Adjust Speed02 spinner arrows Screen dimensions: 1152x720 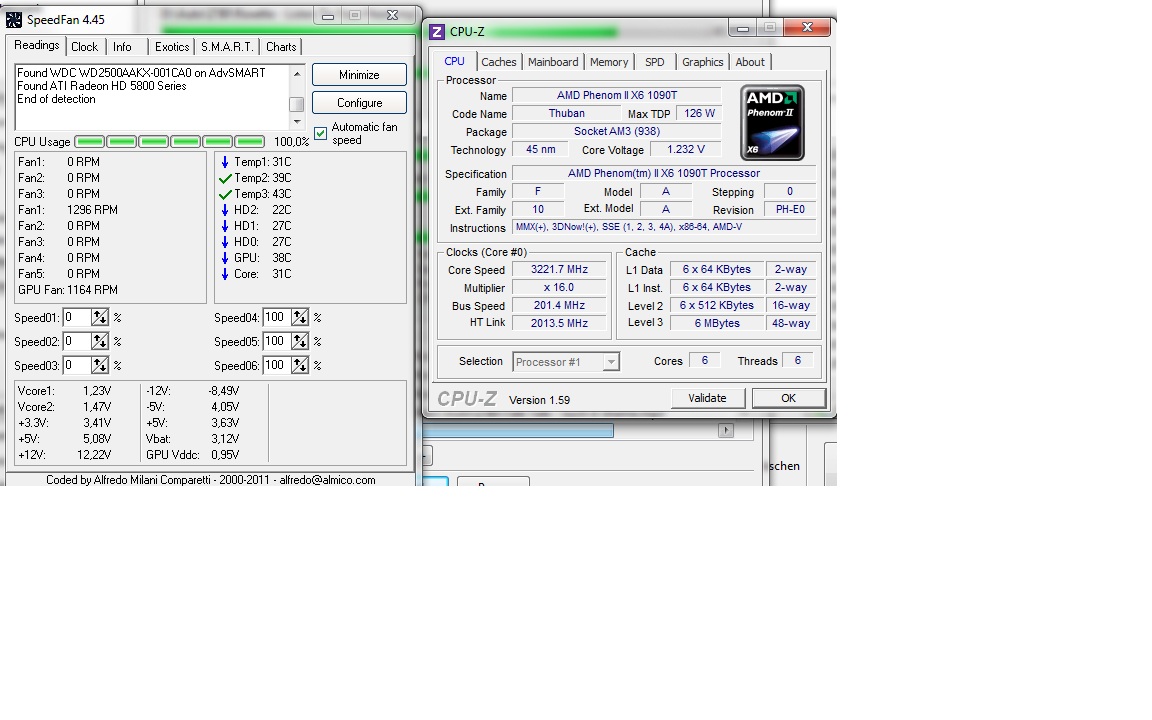(x=100, y=342)
